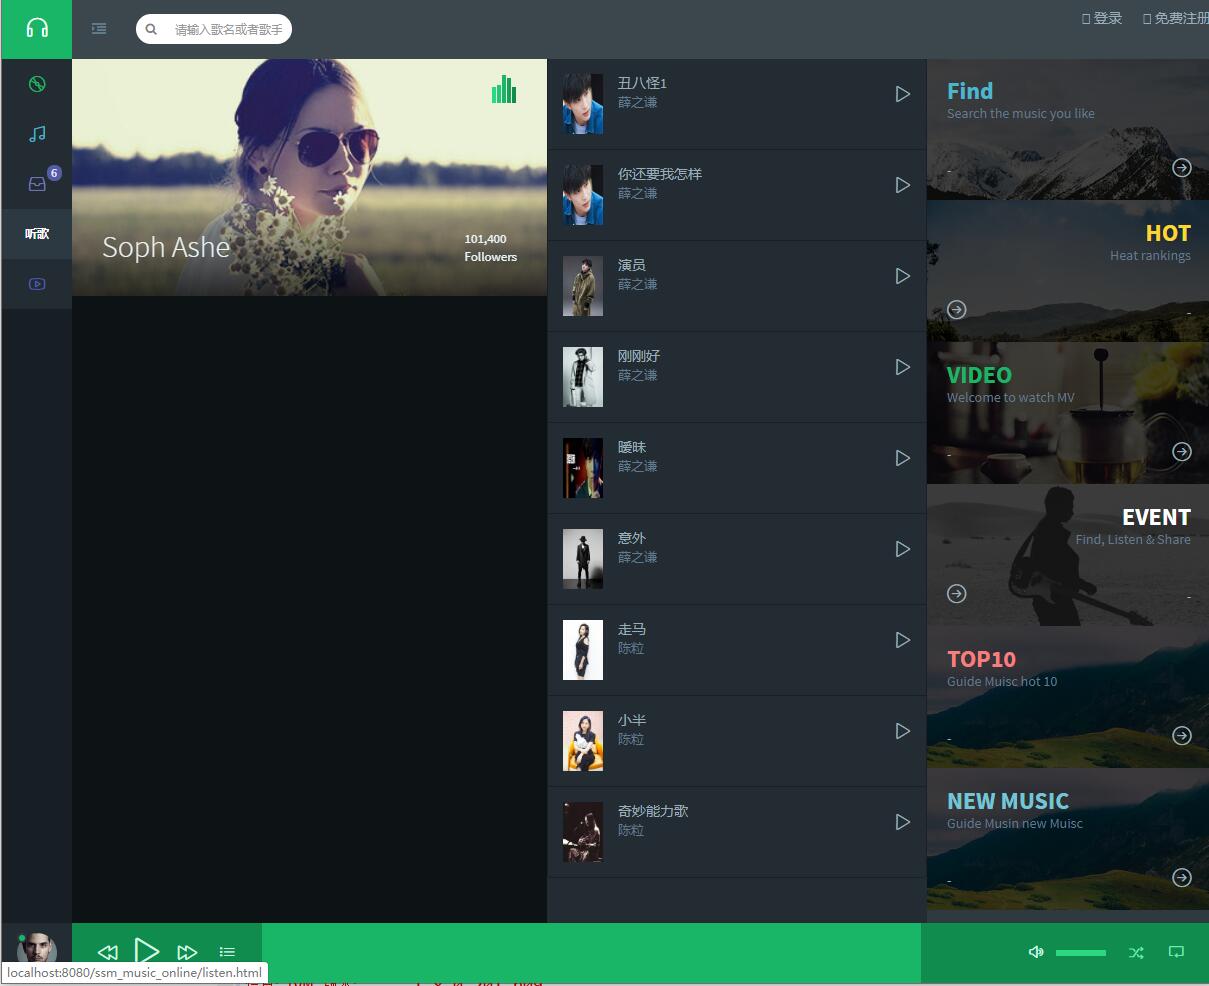The image size is (1209, 986).
Task: Open the discover compass icon in sidebar
Action: pos(37,84)
